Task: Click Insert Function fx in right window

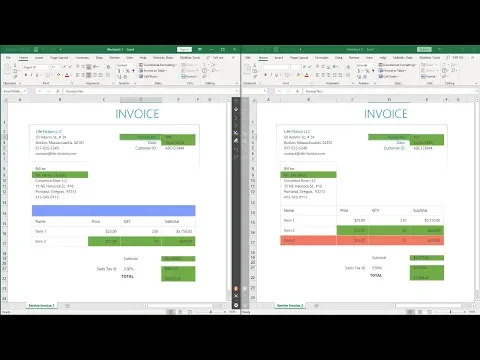Action: pos(297,91)
